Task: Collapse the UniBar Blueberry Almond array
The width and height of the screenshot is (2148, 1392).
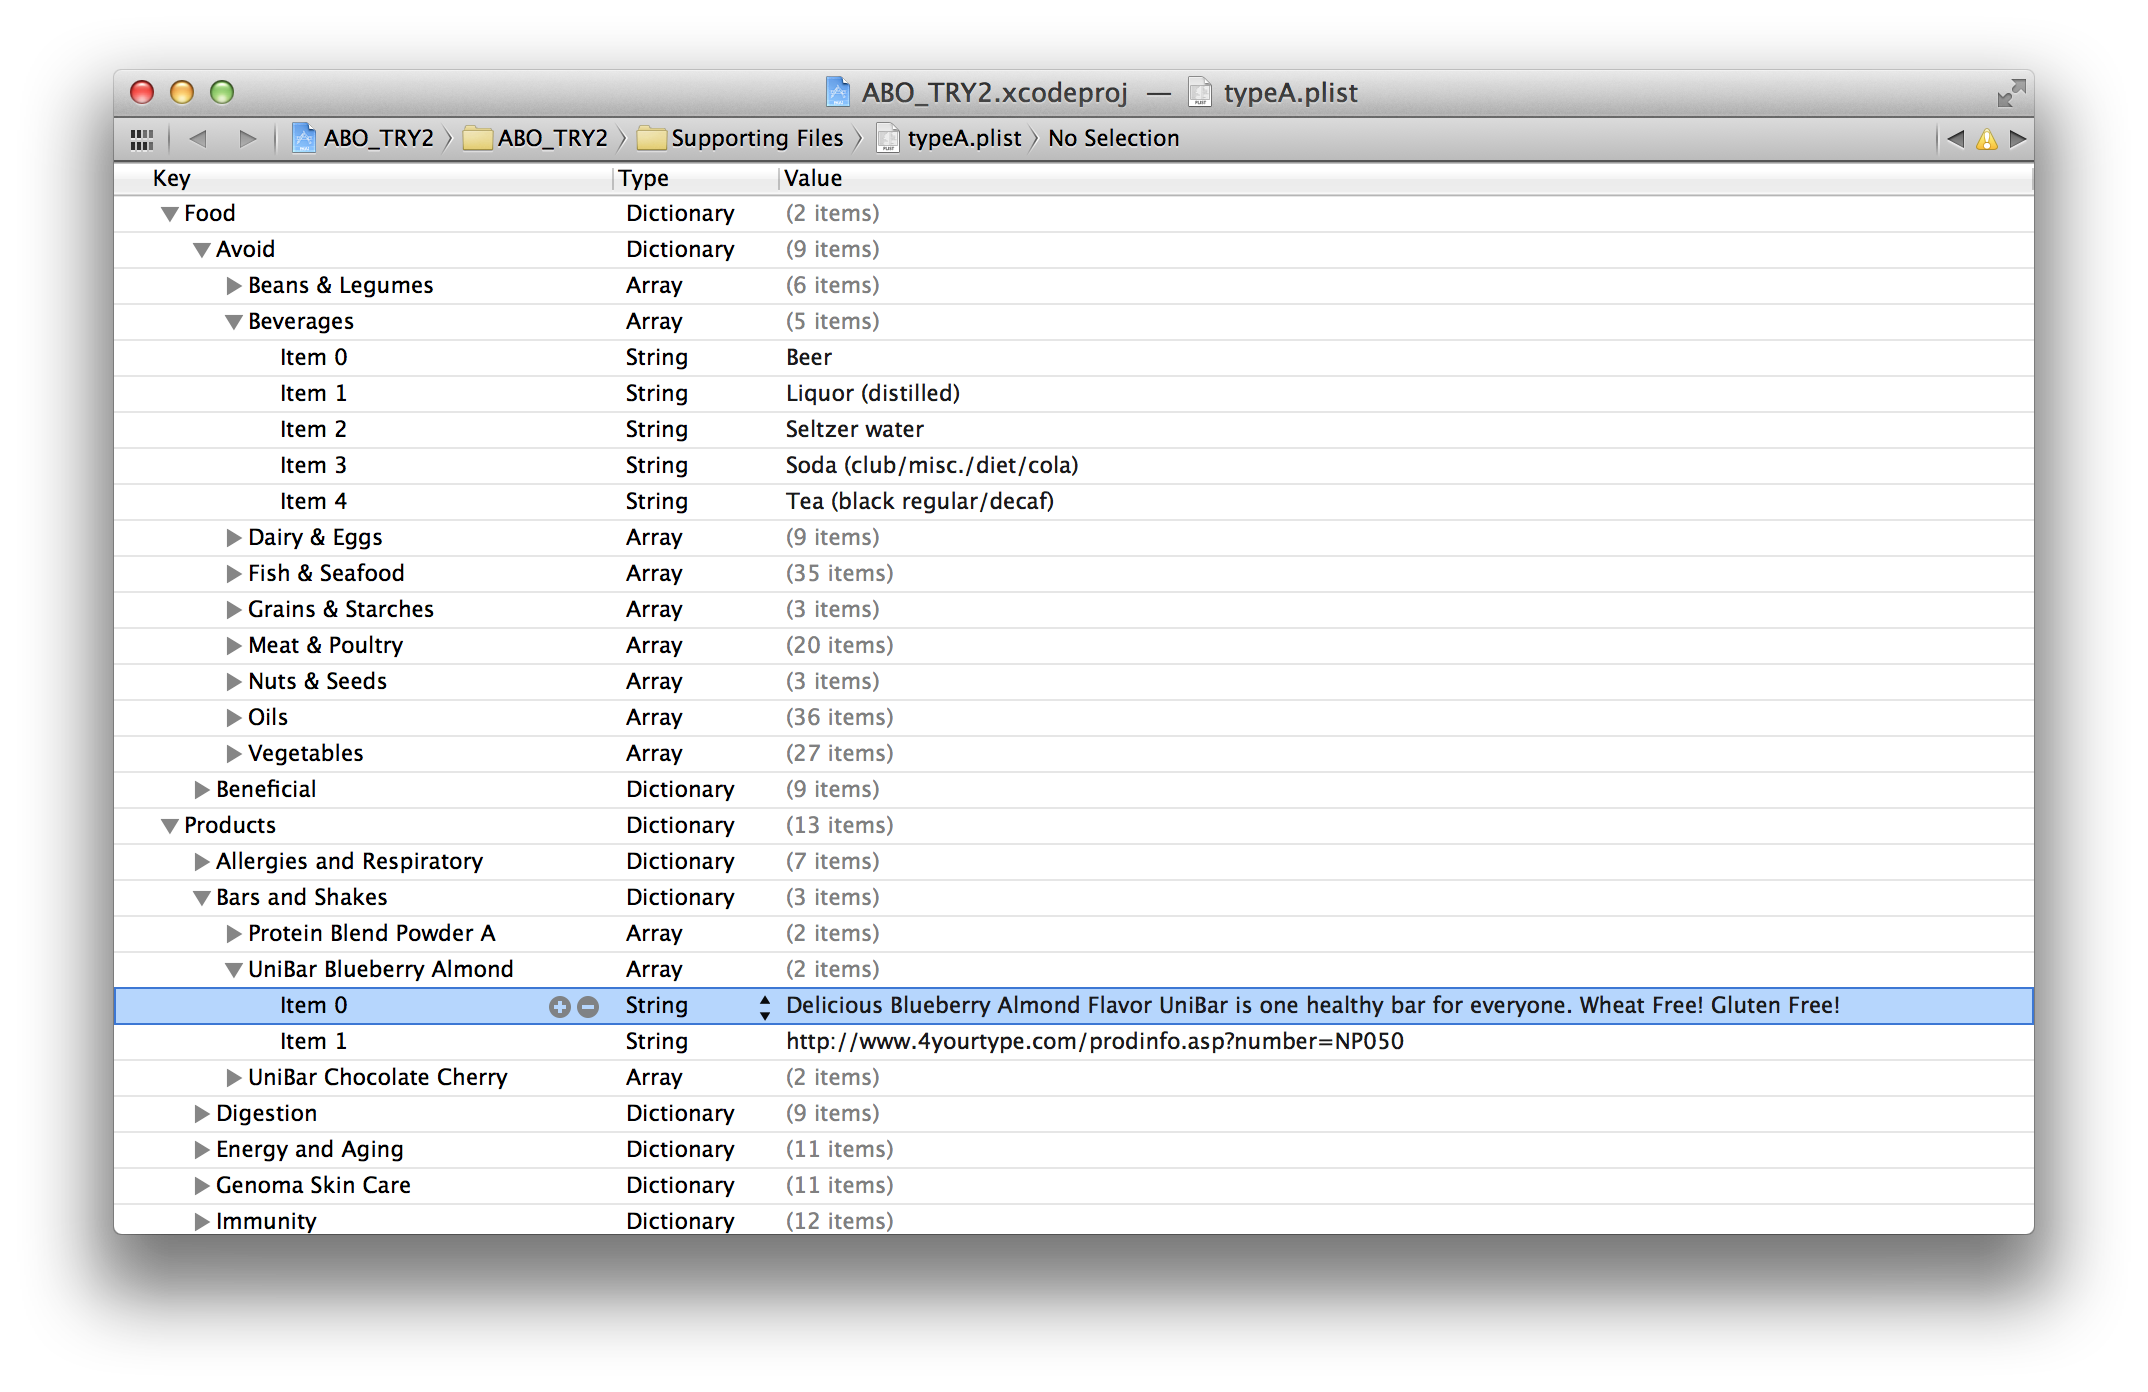Action: 234,970
